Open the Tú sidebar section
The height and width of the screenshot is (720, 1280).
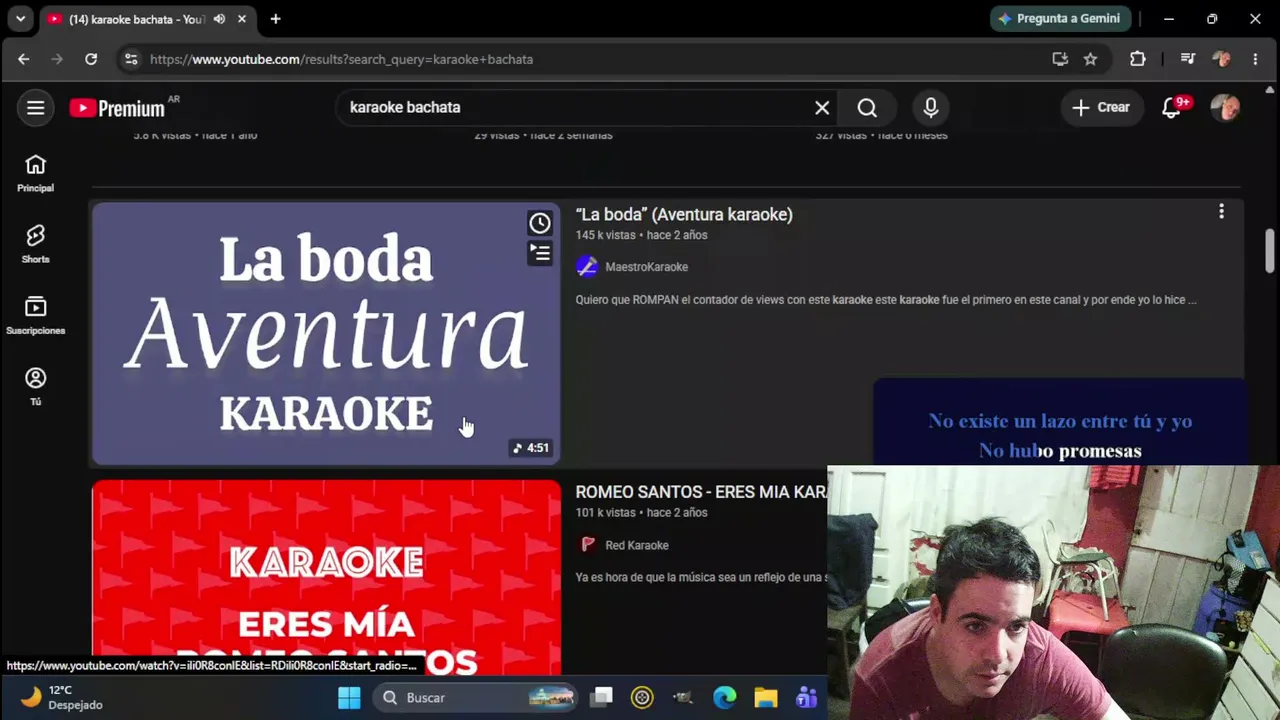coord(35,387)
